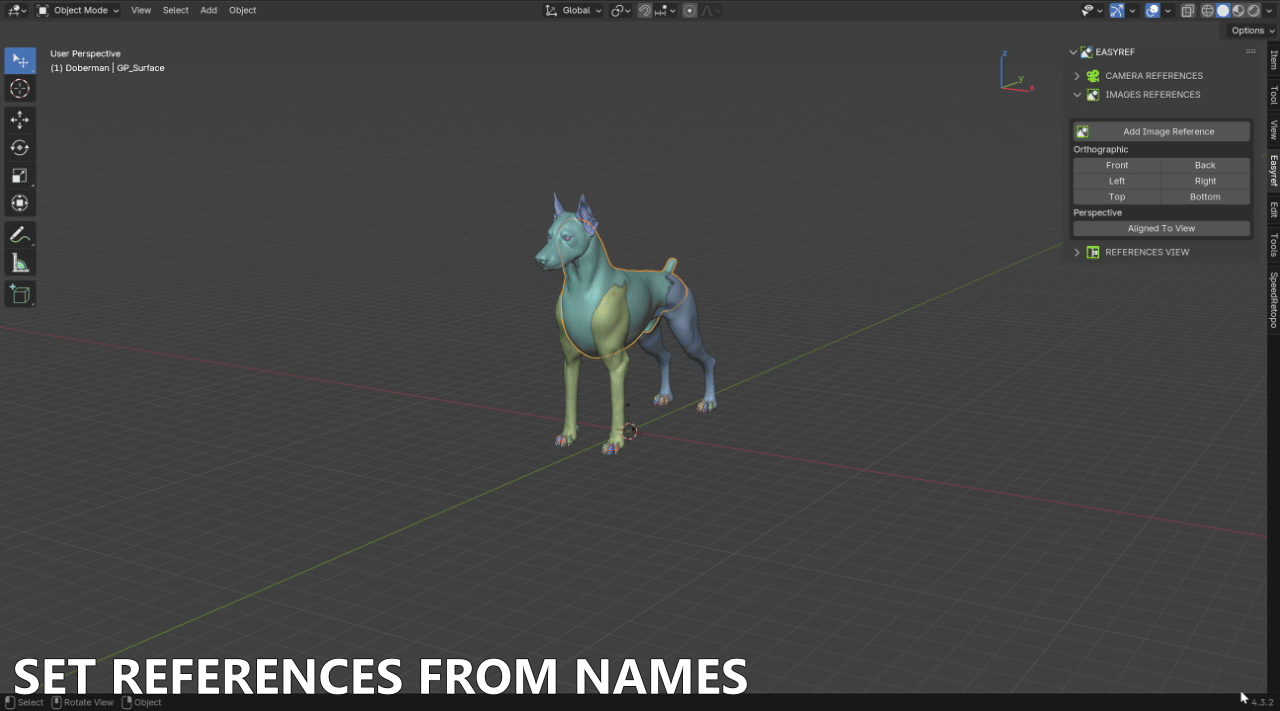Activate the 3D Cursor tool
Screen dimensions: 1280x711
pyautogui.click(x=20, y=89)
